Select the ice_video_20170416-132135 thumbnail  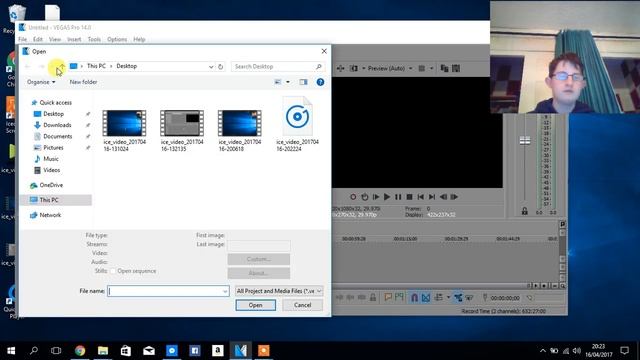coord(182,123)
